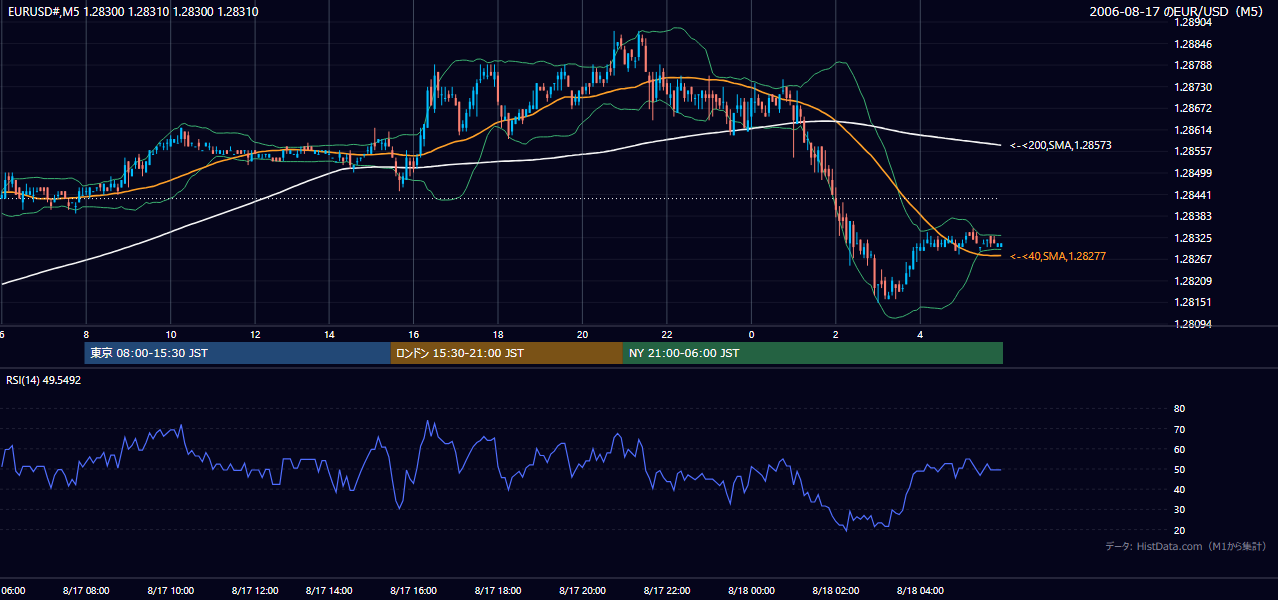Click price scale value 1.28904
The width and height of the screenshot is (1278, 600).
click(x=1193, y=23)
